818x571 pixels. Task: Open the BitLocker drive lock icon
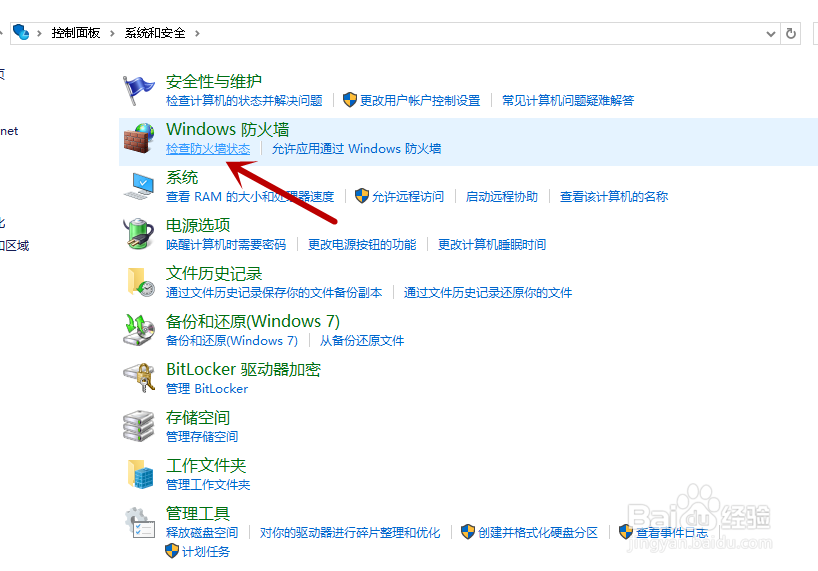point(139,378)
